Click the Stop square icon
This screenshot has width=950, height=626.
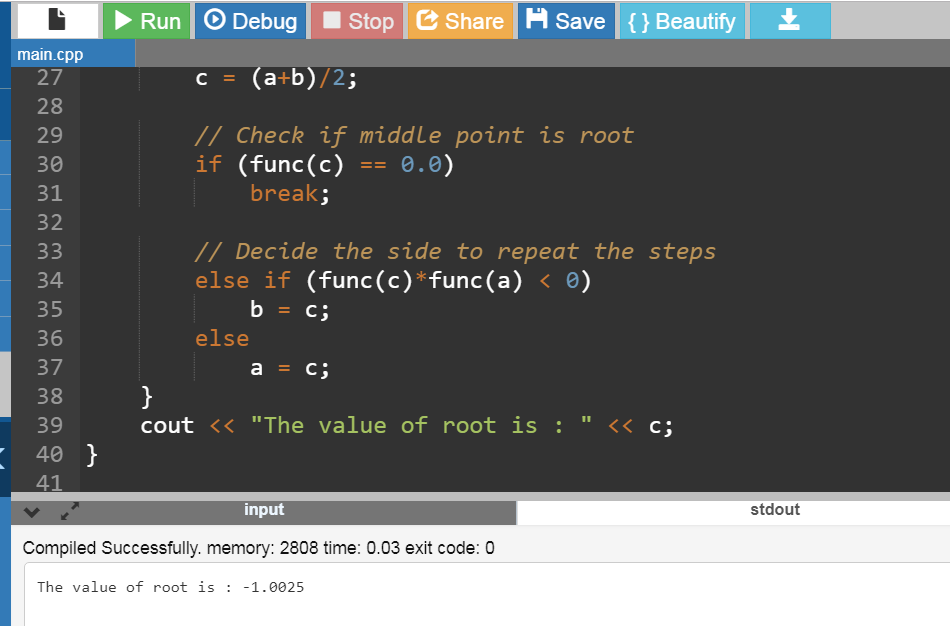click(x=330, y=18)
